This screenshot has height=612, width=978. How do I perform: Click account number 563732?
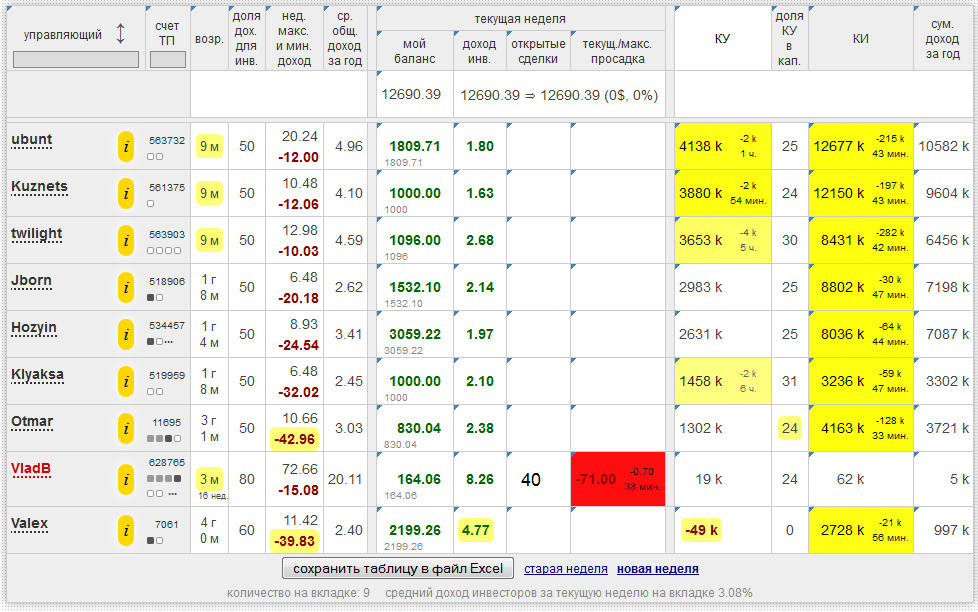coord(167,140)
